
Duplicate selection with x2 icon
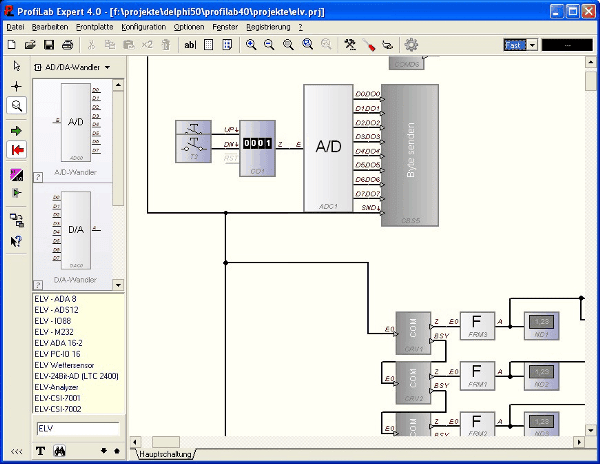(147, 45)
